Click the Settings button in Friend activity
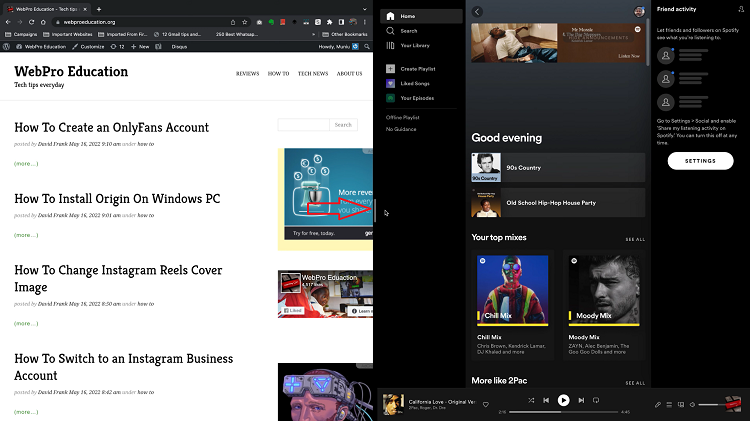This screenshot has height=421, width=750. coord(700,161)
